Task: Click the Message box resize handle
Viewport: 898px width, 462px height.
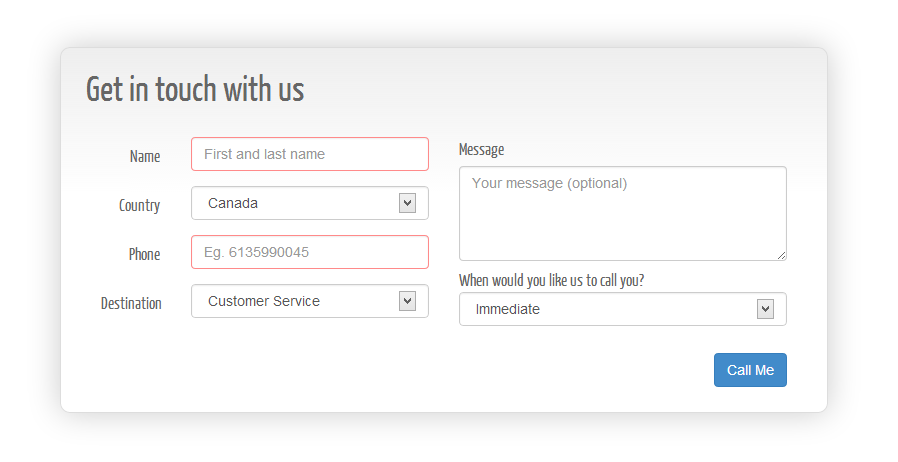Action: pos(781,255)
